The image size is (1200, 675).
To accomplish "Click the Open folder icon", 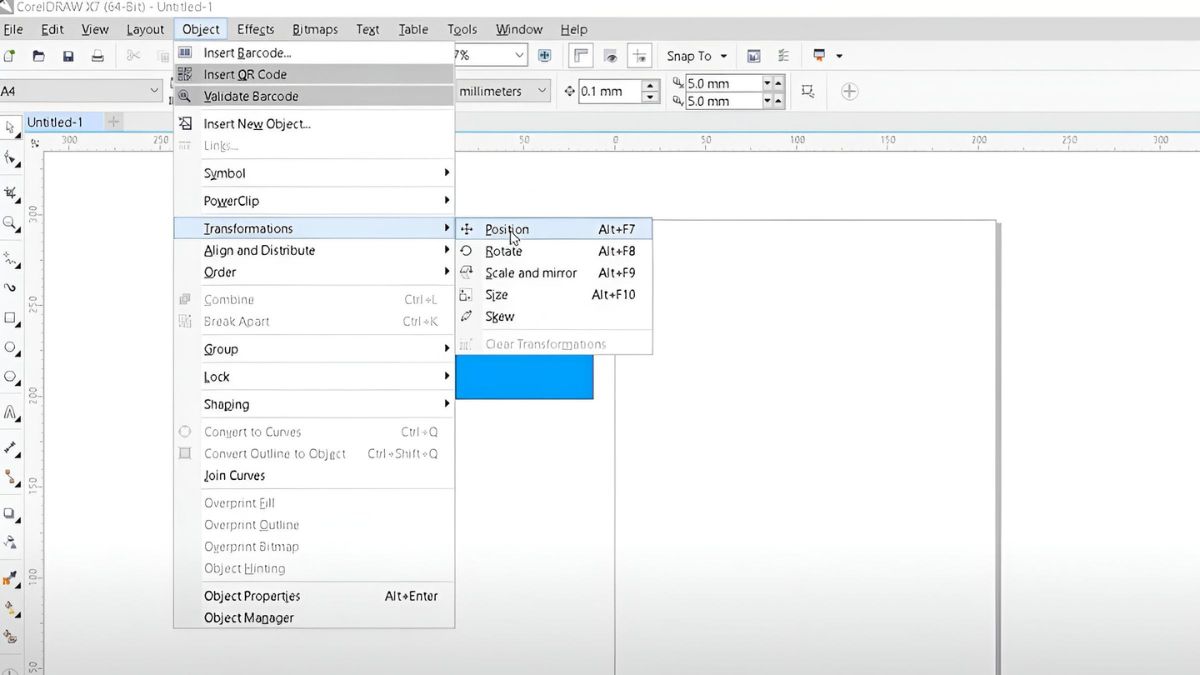I will (39, 56).
